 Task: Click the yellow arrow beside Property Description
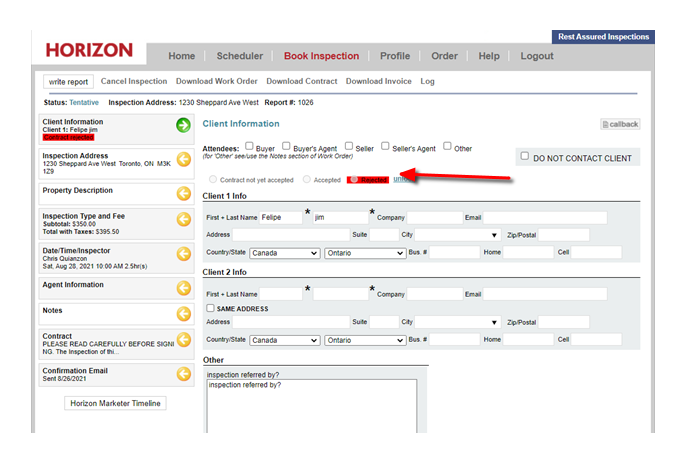click(183, 193)
